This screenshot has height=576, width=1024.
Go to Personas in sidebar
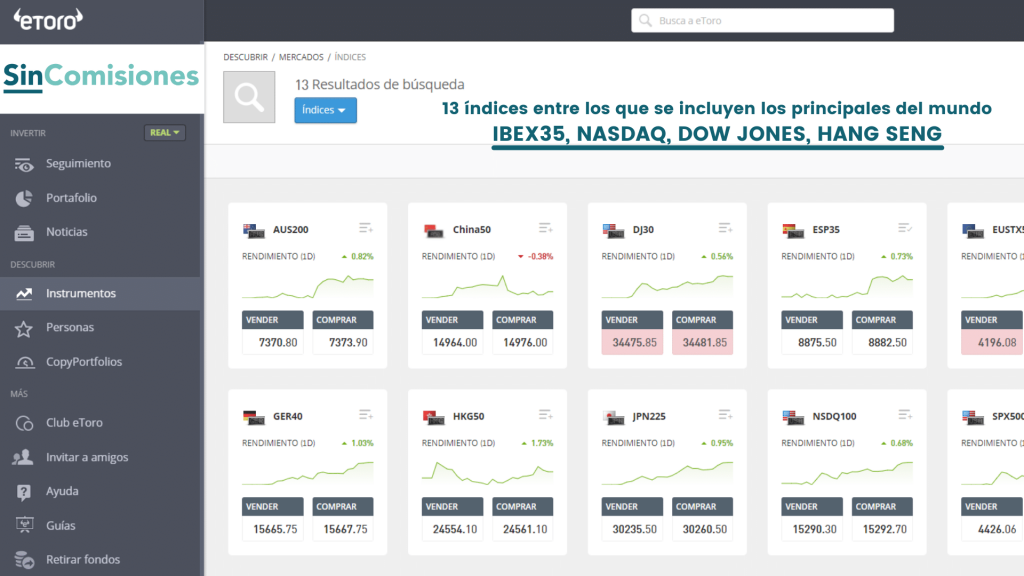point(70,327)
